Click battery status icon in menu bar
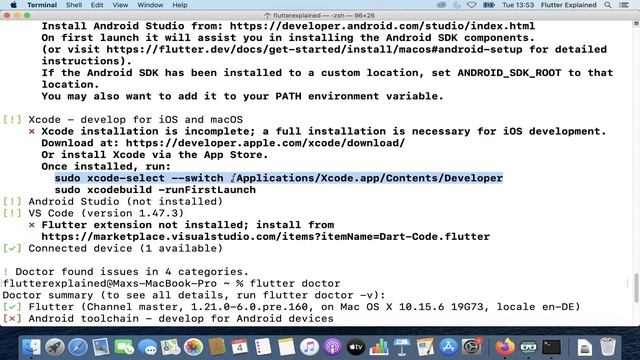640x360 pixels. pos(489,5)
